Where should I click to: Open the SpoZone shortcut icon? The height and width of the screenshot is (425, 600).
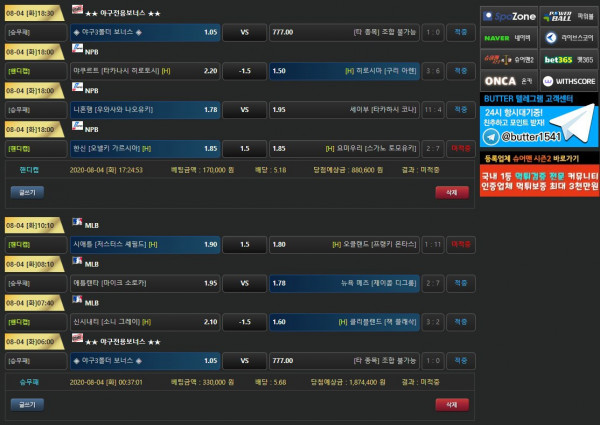508,16
